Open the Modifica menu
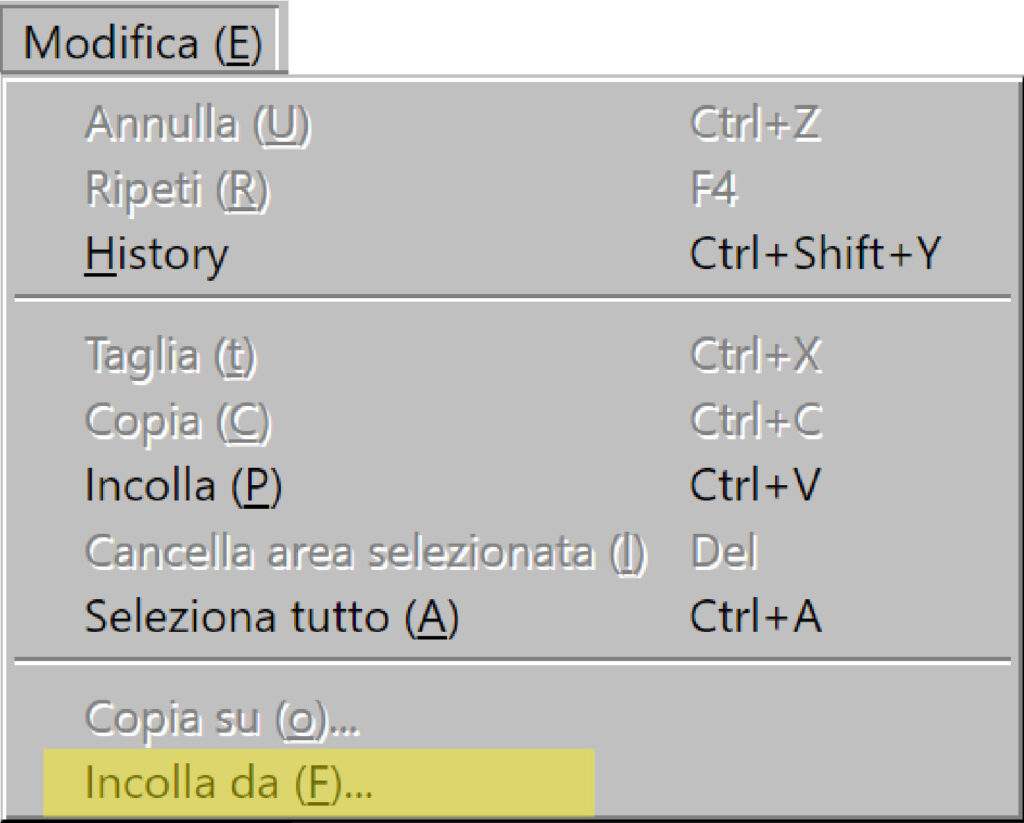The width and height of the screenshot is (1024, 823). [x=140, y=40]
